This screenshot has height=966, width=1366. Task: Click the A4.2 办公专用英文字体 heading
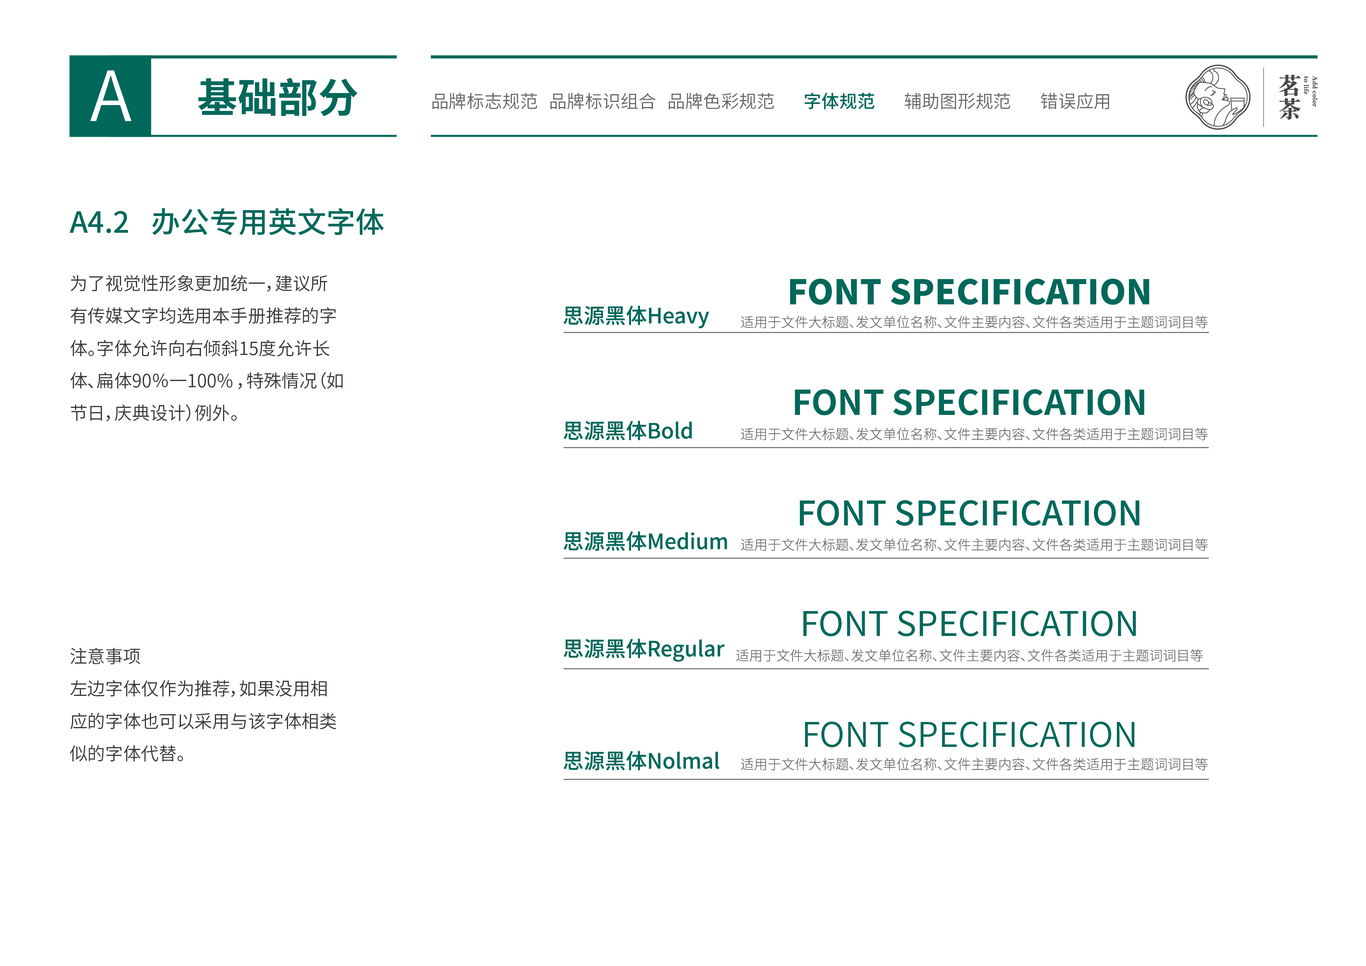coord(227,222)
